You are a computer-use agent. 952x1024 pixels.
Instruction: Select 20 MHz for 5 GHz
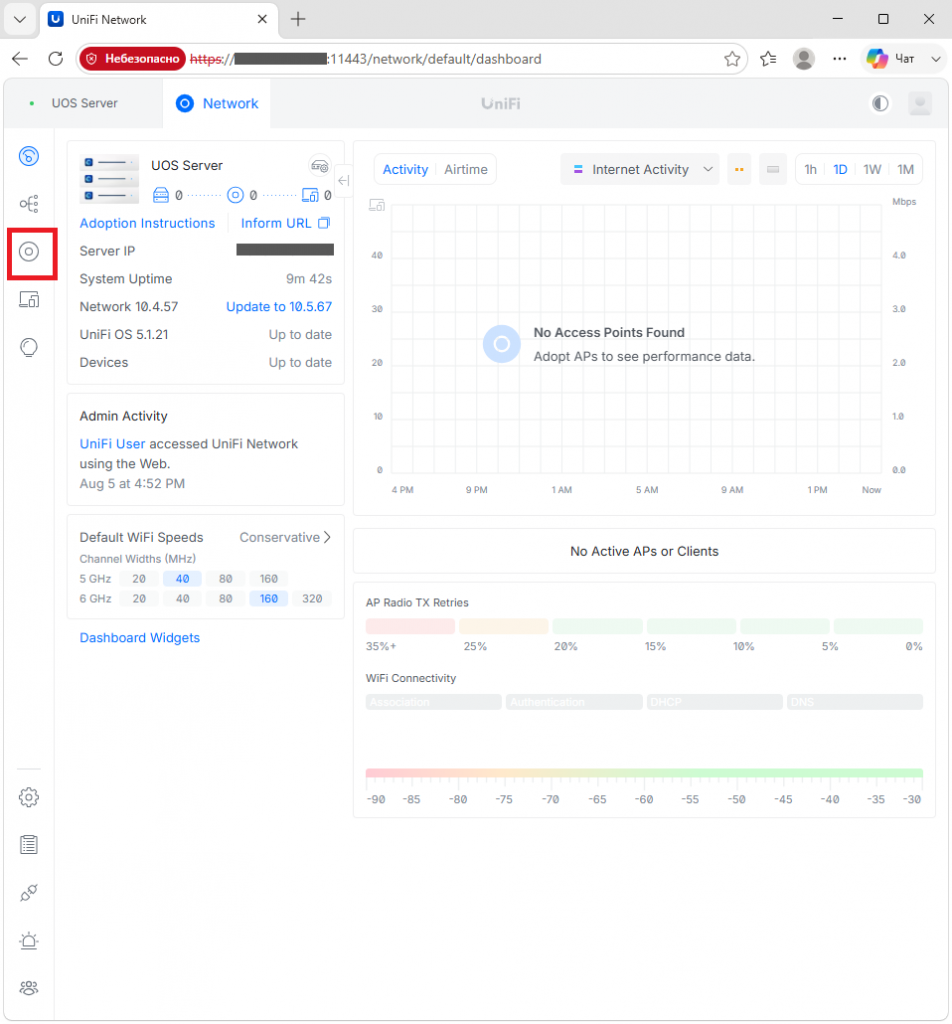139,579
